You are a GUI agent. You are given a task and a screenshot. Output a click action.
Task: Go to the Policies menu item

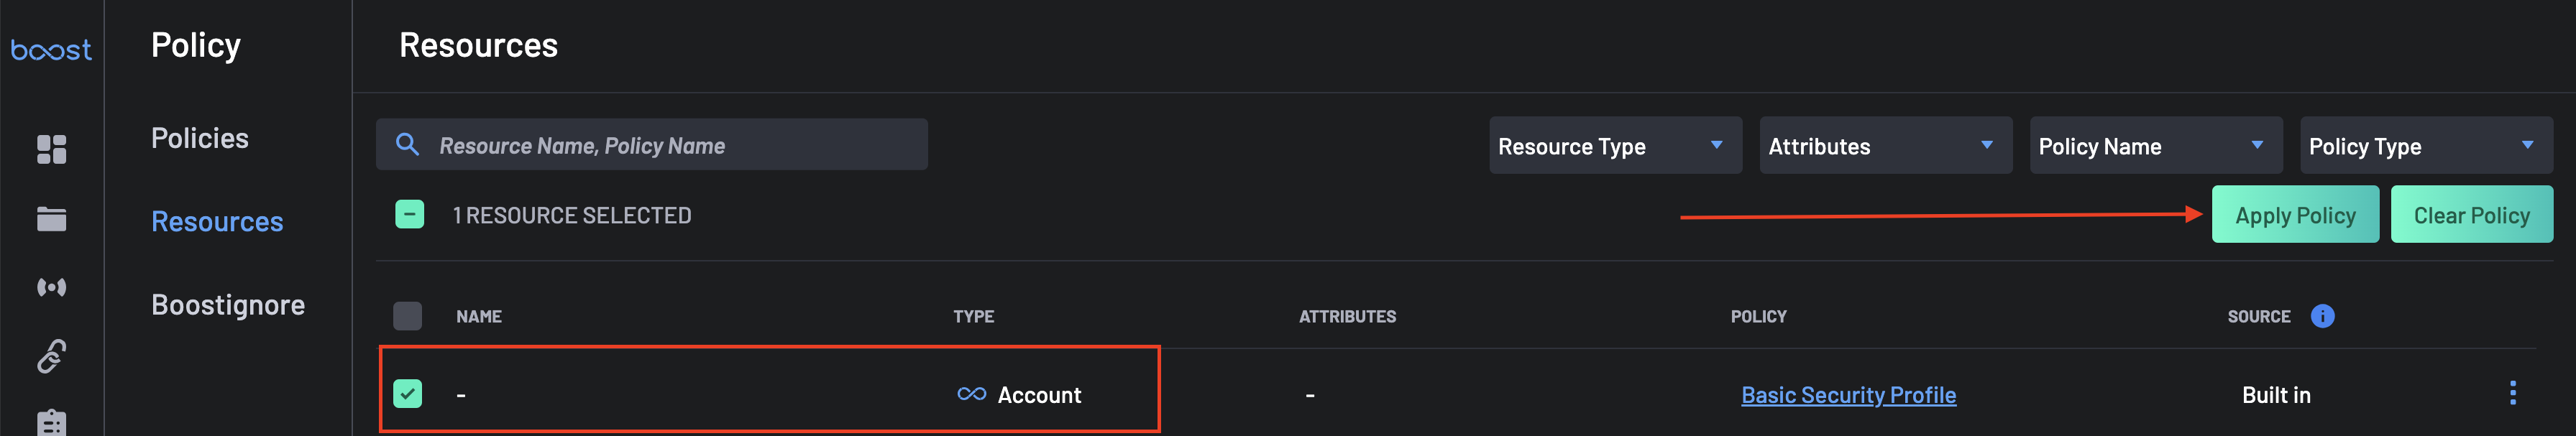click(200, 138)
